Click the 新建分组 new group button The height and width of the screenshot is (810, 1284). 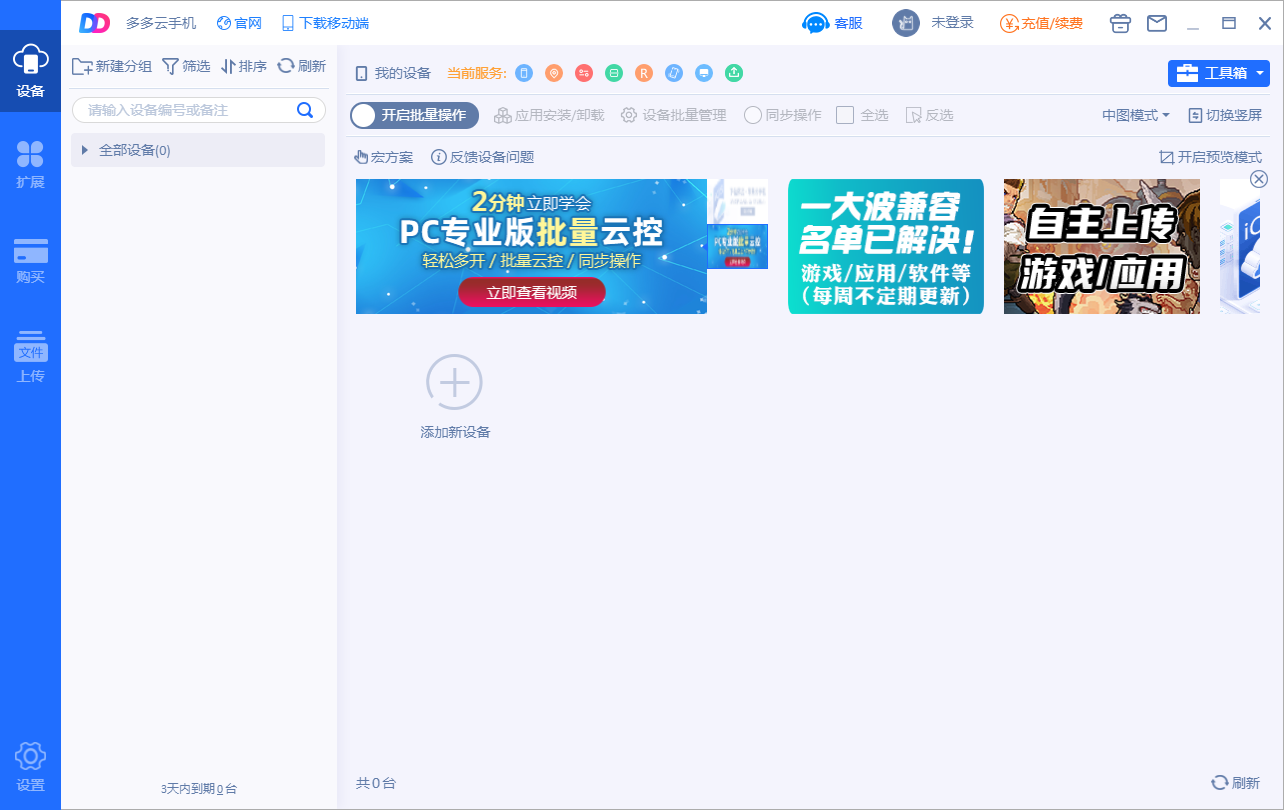point(112,66)
